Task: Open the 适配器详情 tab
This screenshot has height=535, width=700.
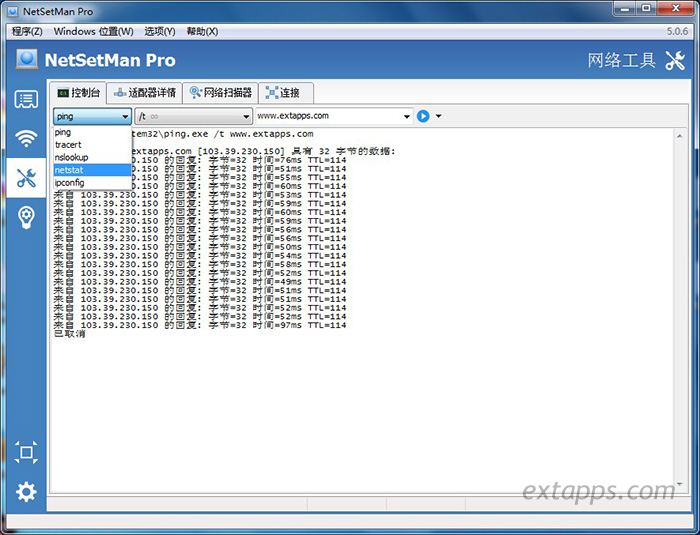Action: click(145, 93)
